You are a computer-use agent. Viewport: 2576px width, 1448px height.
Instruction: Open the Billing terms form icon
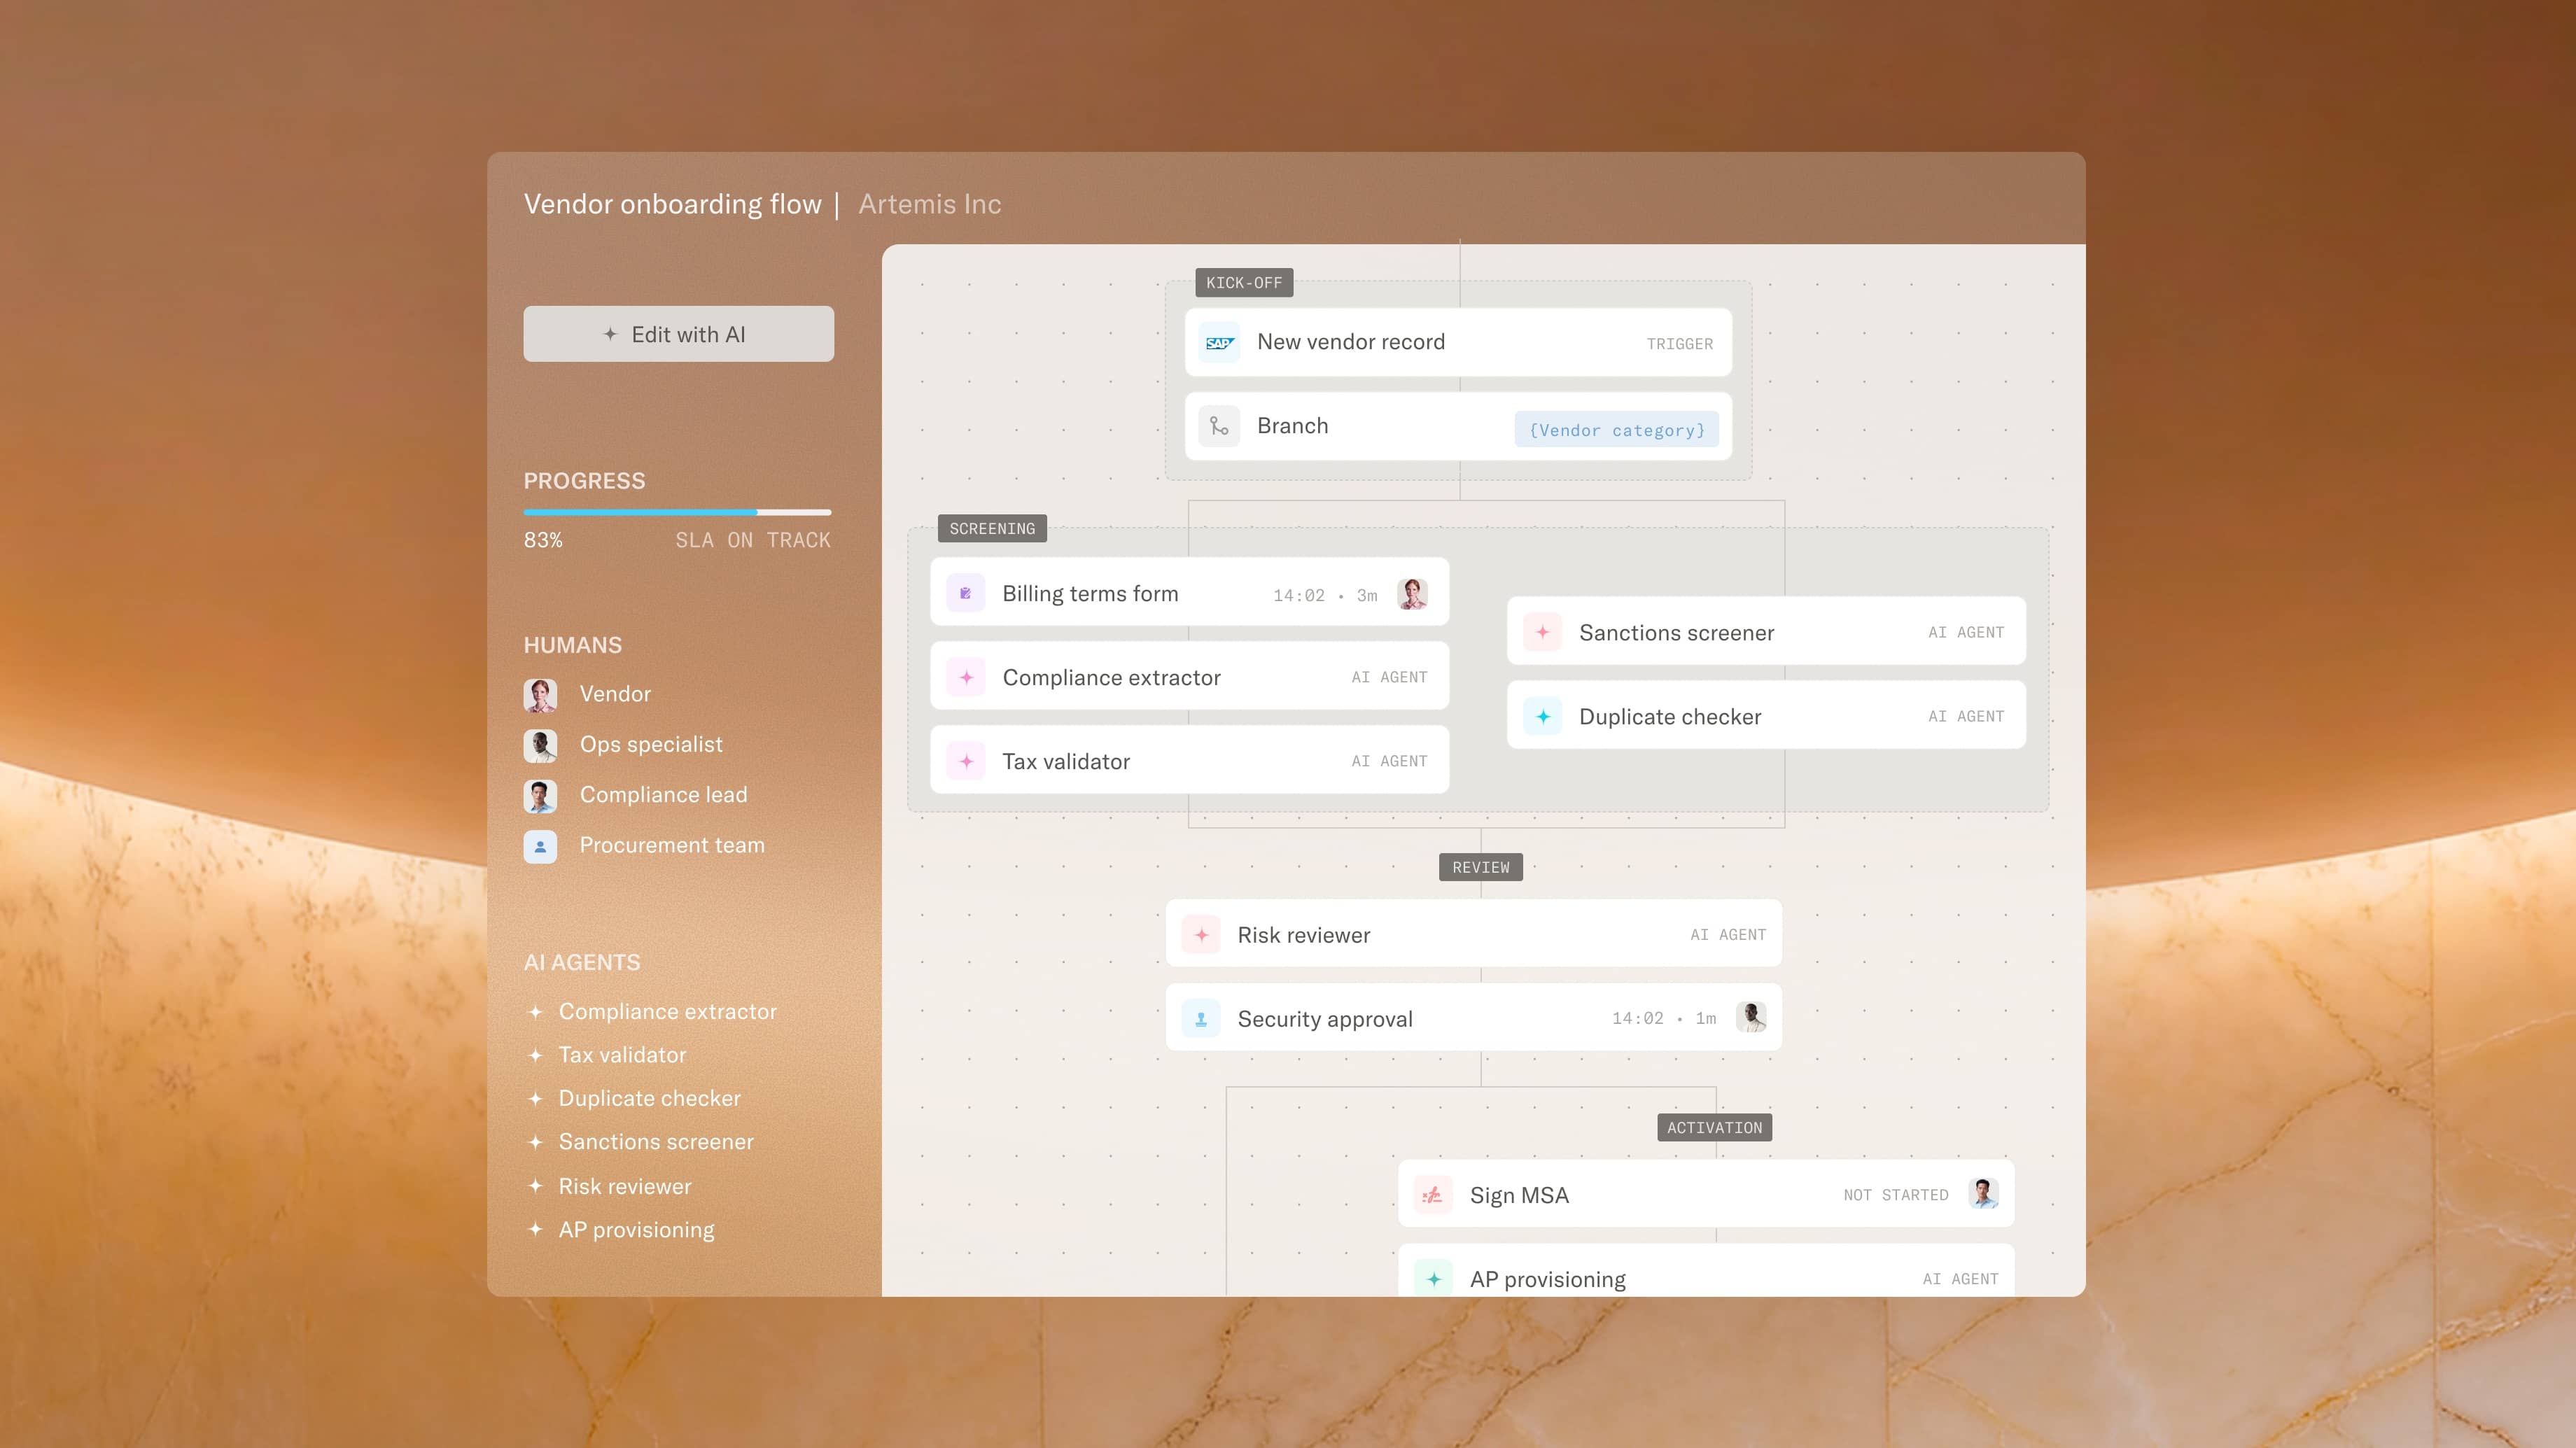(965, 594)
